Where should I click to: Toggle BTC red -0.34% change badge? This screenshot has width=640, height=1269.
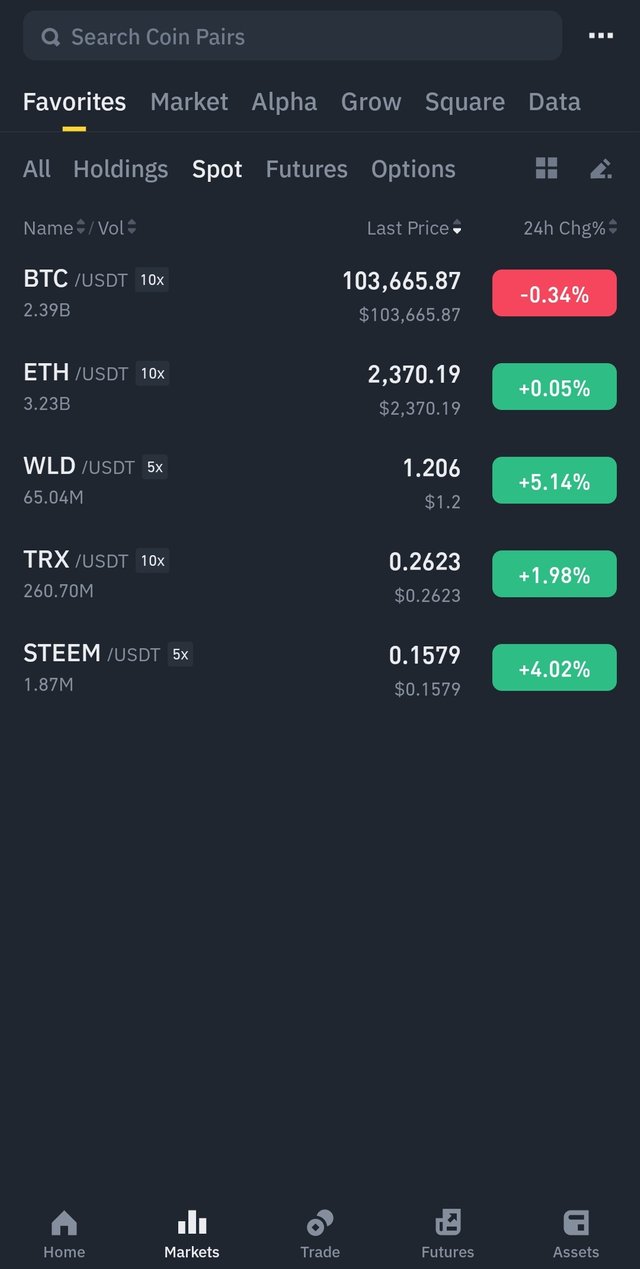(x=554, y=293)
